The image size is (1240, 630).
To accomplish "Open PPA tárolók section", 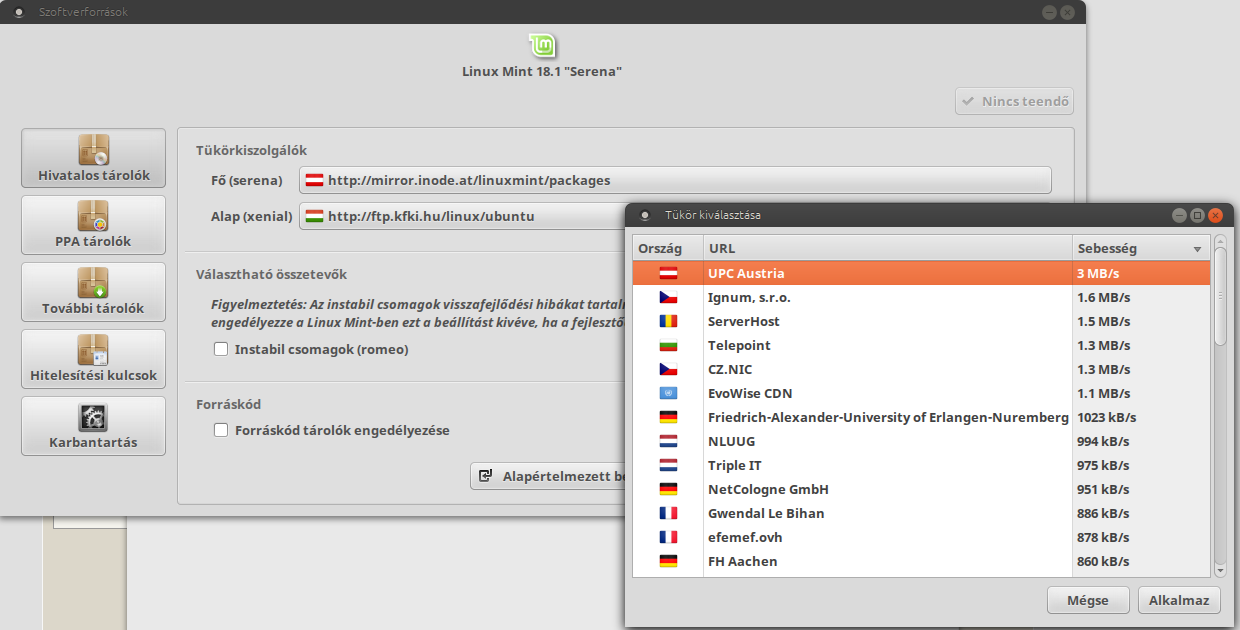I will click(94, 225).
